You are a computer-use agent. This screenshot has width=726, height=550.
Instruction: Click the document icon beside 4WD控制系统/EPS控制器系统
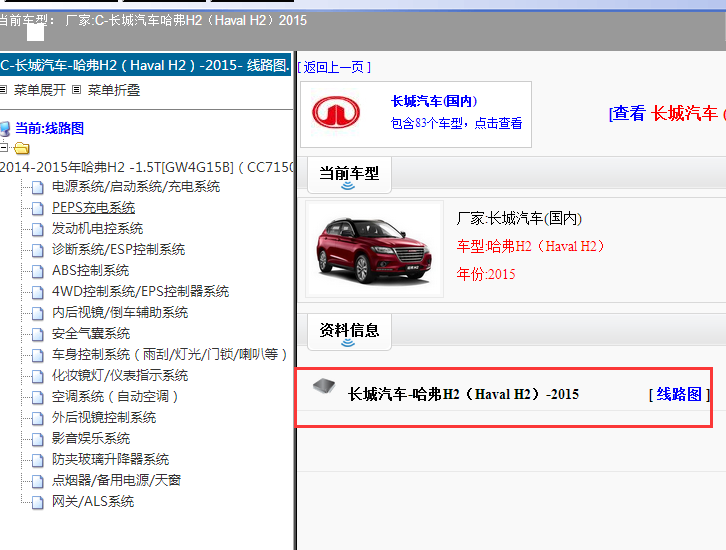pos(38,292)
